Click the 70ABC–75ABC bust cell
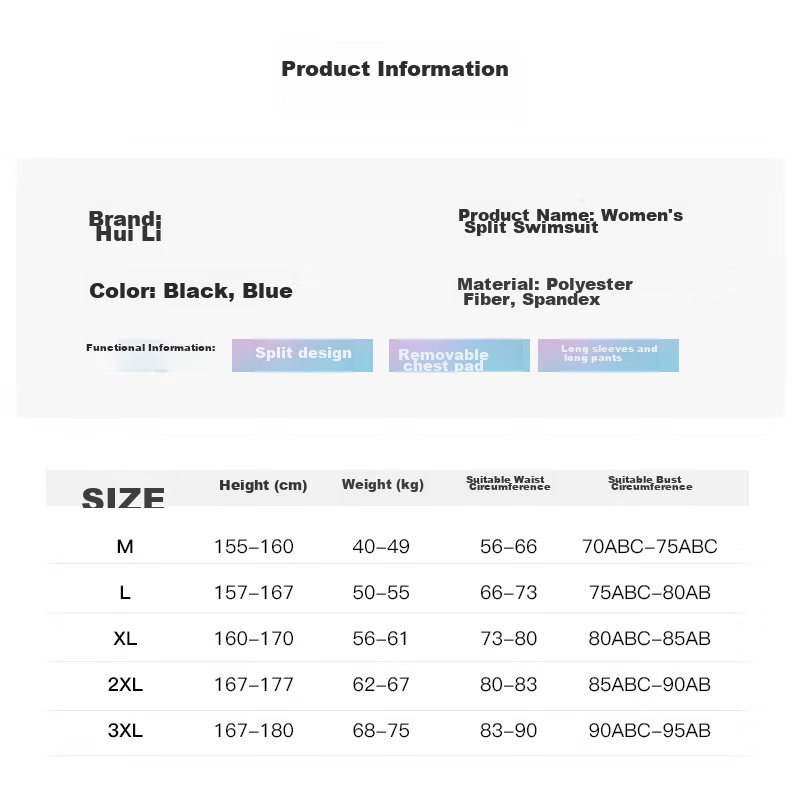 649,547
